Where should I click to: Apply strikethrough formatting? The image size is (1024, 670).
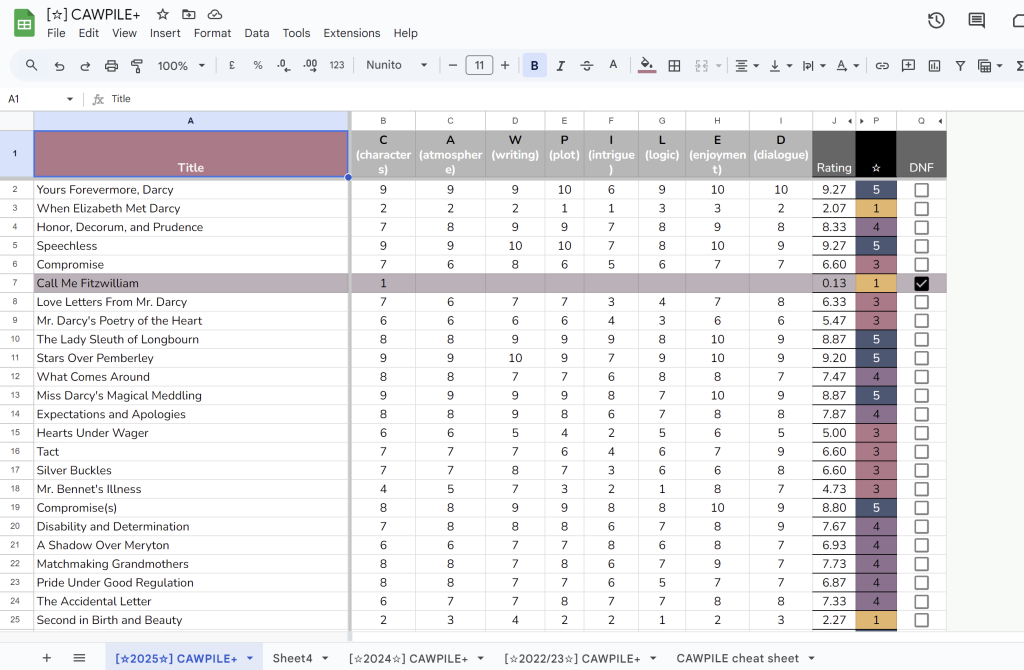click(587, 66)
